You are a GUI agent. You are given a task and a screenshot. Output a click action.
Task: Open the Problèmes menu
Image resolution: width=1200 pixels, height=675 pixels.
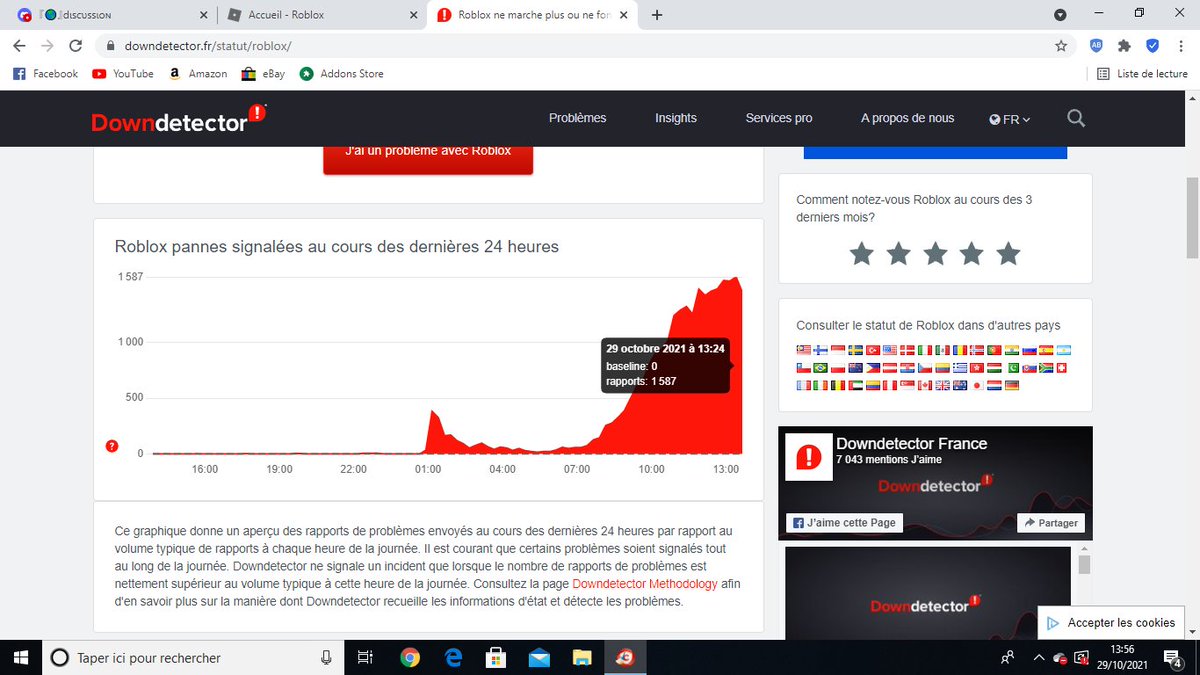(577, 118)
